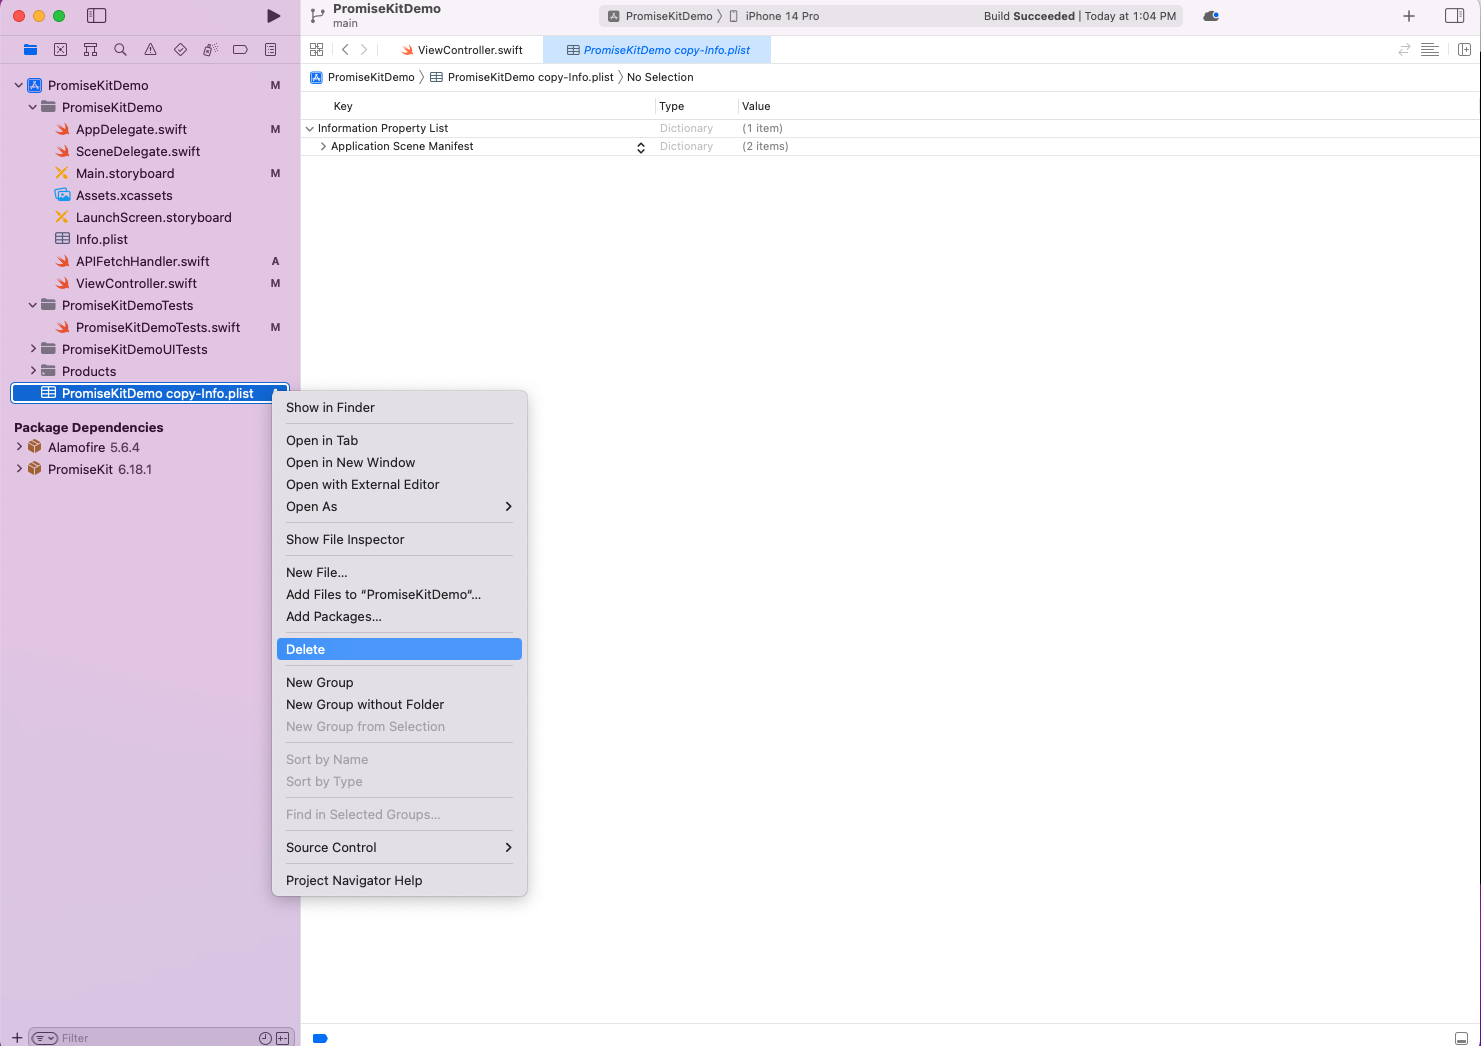Collapse the Information Property List row

coord(309,128)
